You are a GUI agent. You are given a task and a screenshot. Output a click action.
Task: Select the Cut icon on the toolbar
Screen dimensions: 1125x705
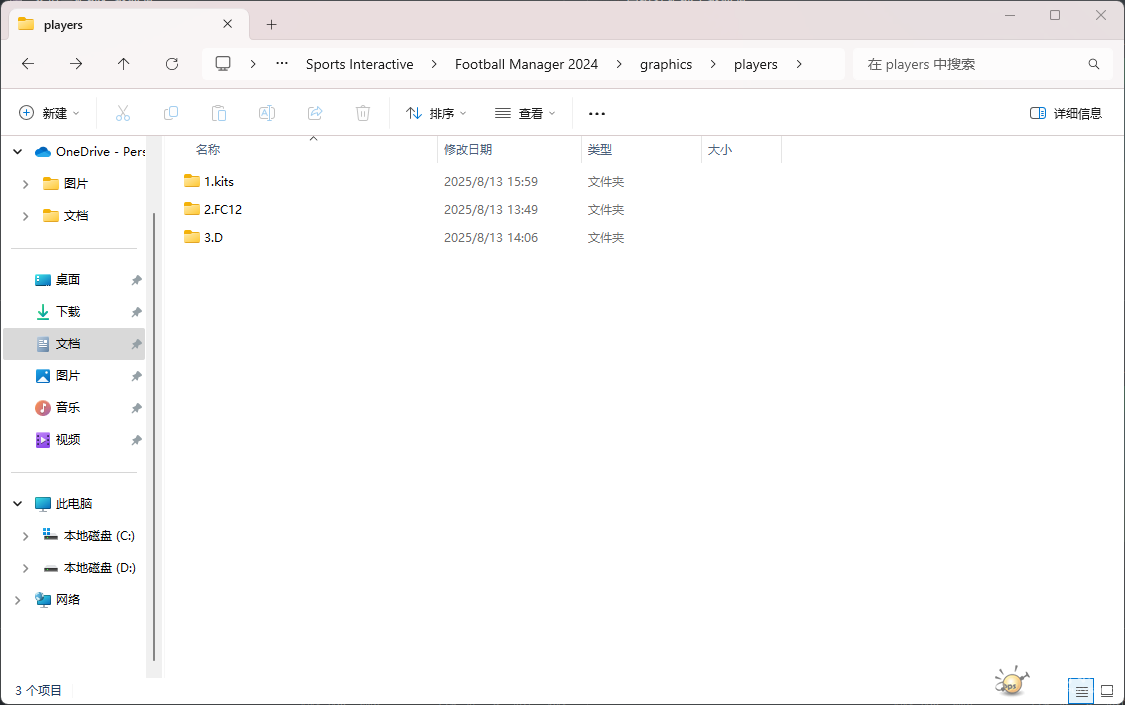tap(123, 112)
